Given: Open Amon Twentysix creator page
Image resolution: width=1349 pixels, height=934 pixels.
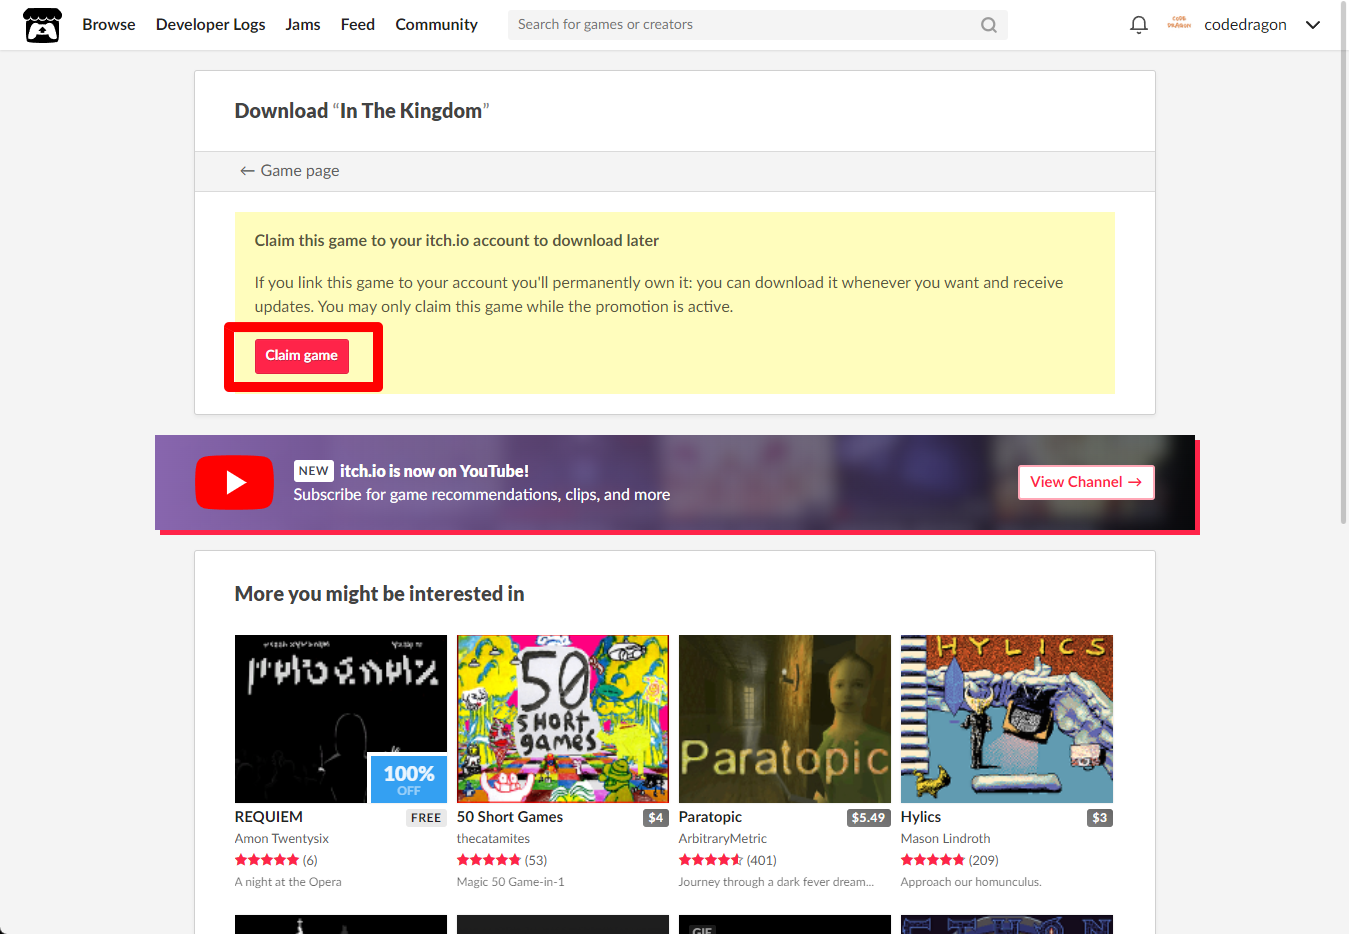Looking at the screenshot, I should 282,839.
